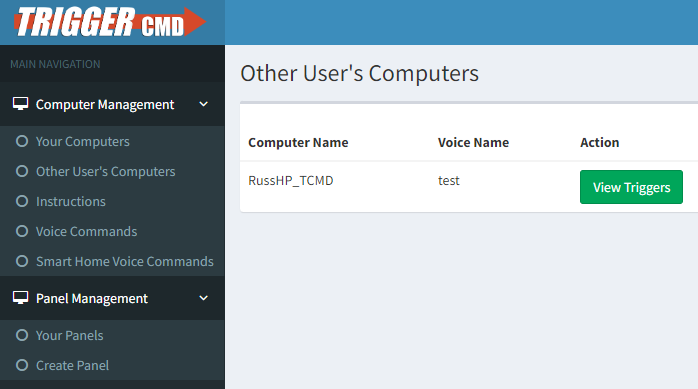
Task: Click the RussHP_TCMD computer name cell
Action: [291, 181]
